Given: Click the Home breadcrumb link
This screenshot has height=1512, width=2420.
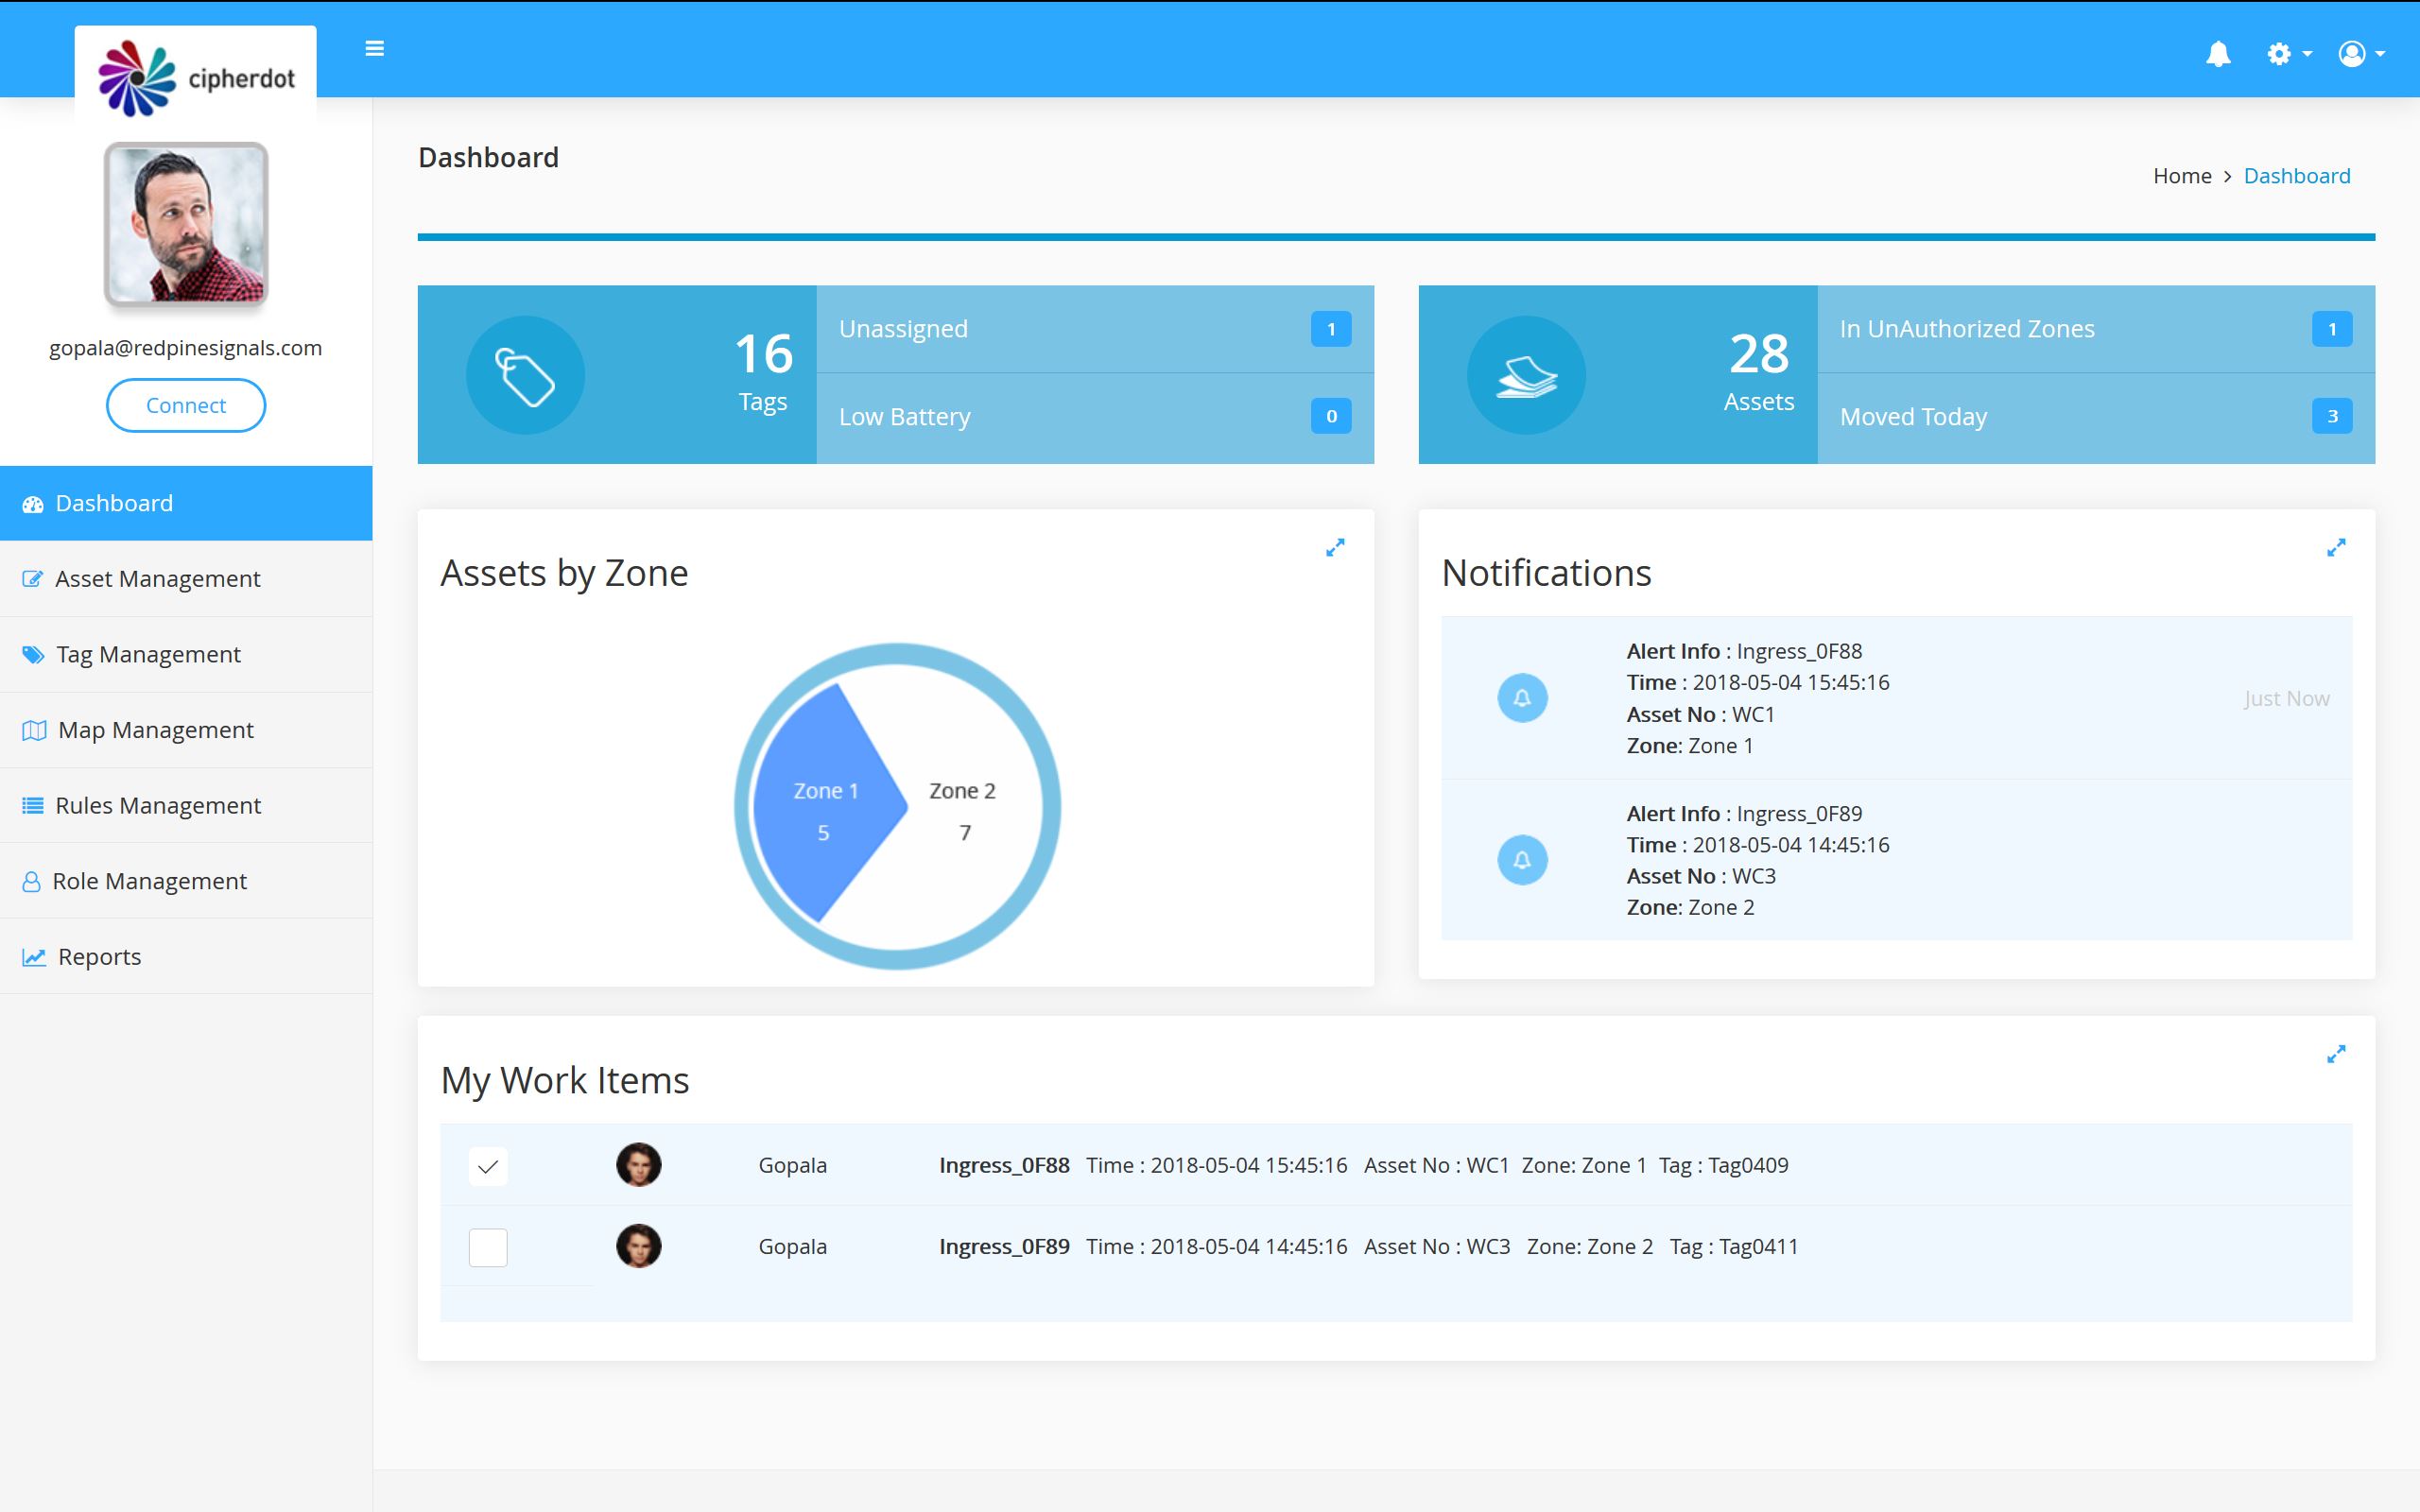Looking at the screenshot, I should 2182,176.
